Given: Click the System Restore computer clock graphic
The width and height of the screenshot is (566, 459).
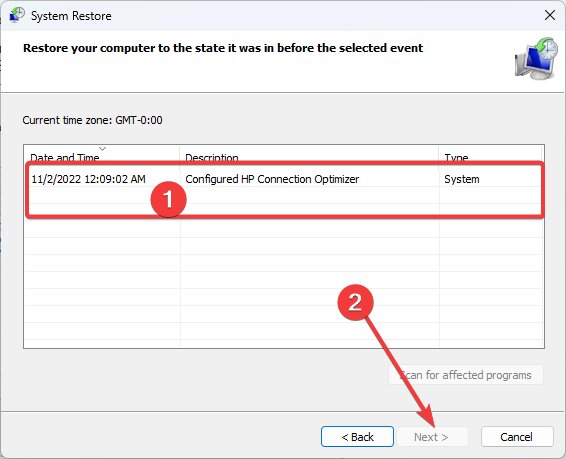Looking at the screenshot, I should (536, 58).
